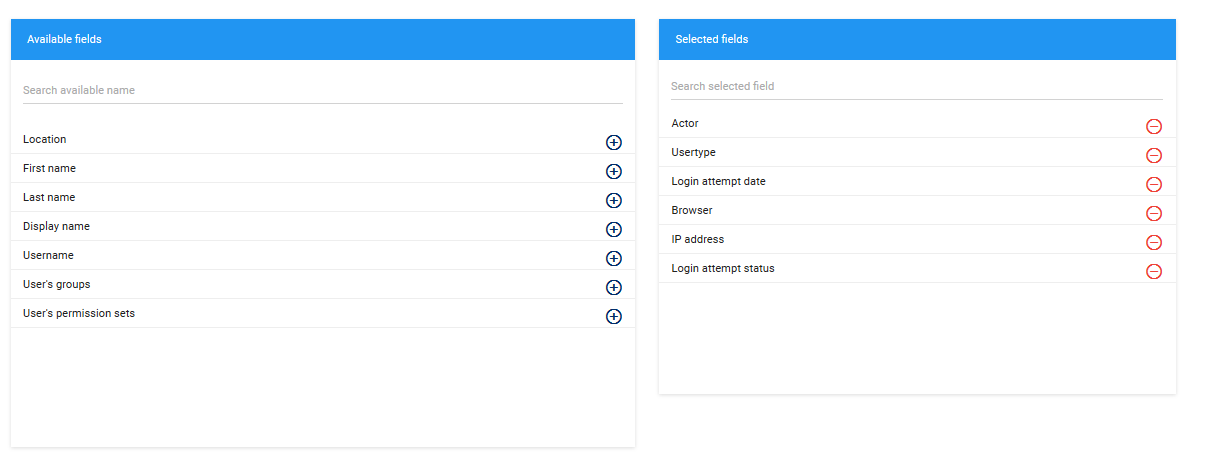Focus the Search available name input
The width and height of the screenshot is (1212, 460).
click(322, 90)
